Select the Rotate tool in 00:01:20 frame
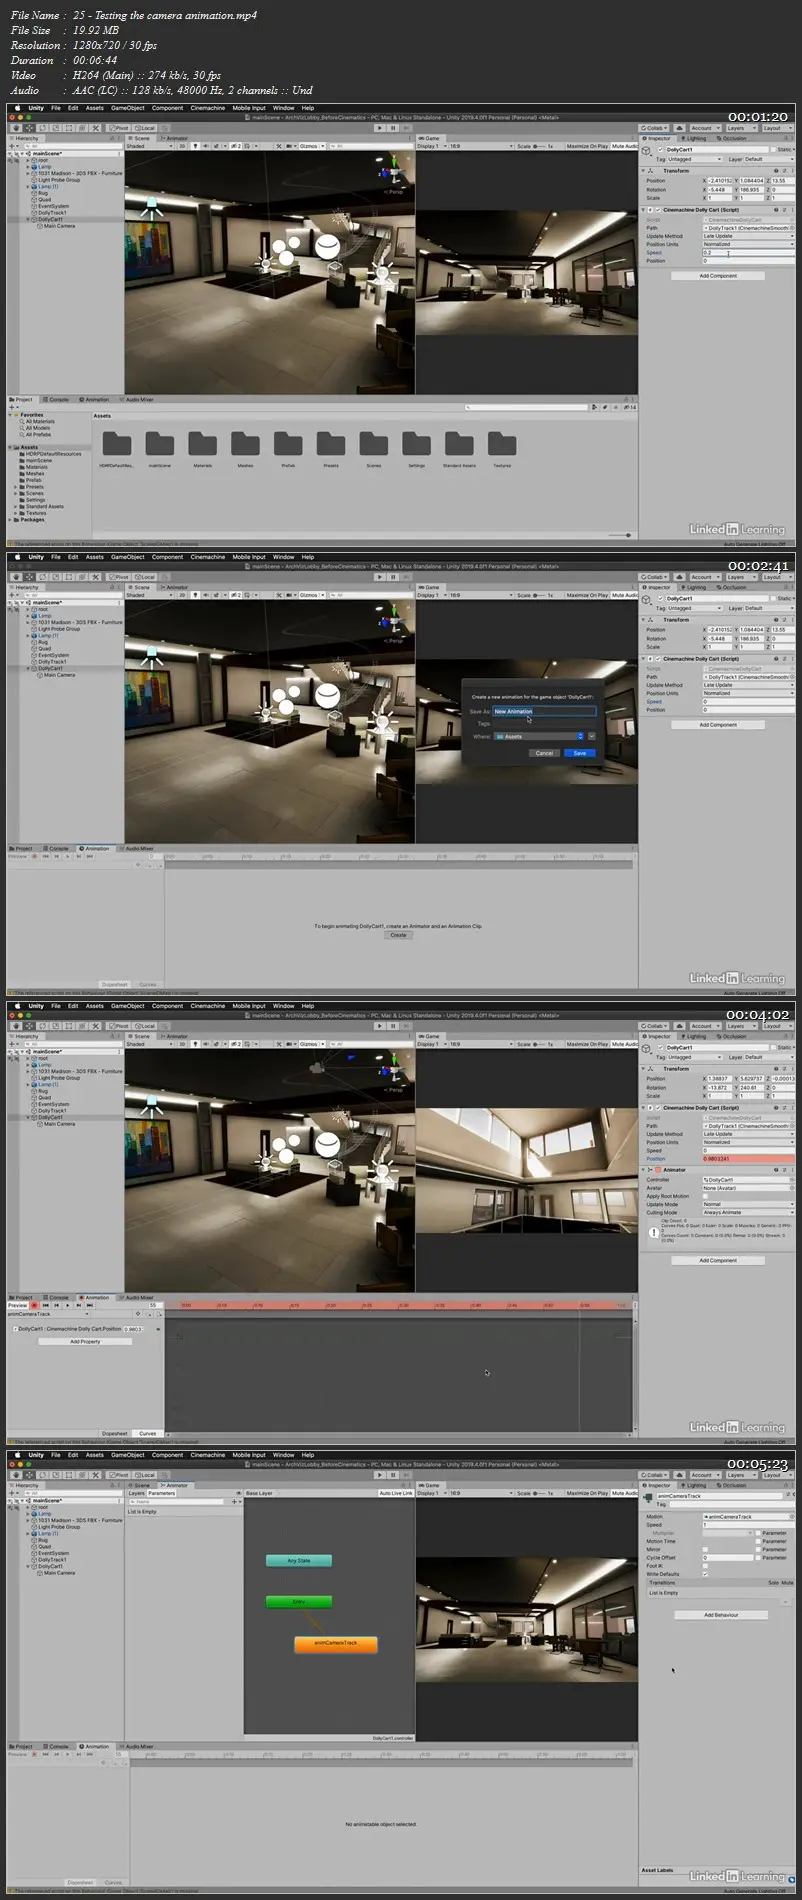802x1900 pixels. (x=43, y=128)
